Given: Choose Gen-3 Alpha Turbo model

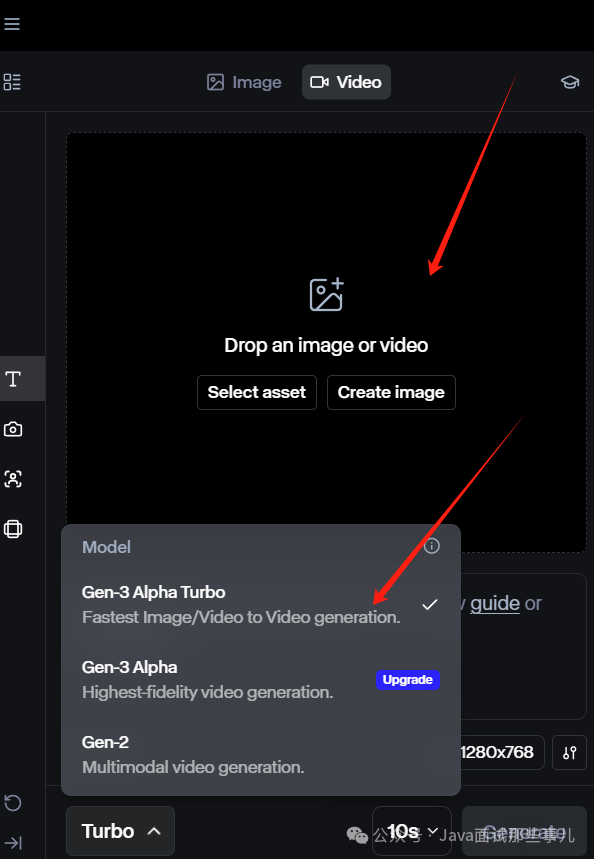Looking at the screenshot, I should click(x=261, y=604).
